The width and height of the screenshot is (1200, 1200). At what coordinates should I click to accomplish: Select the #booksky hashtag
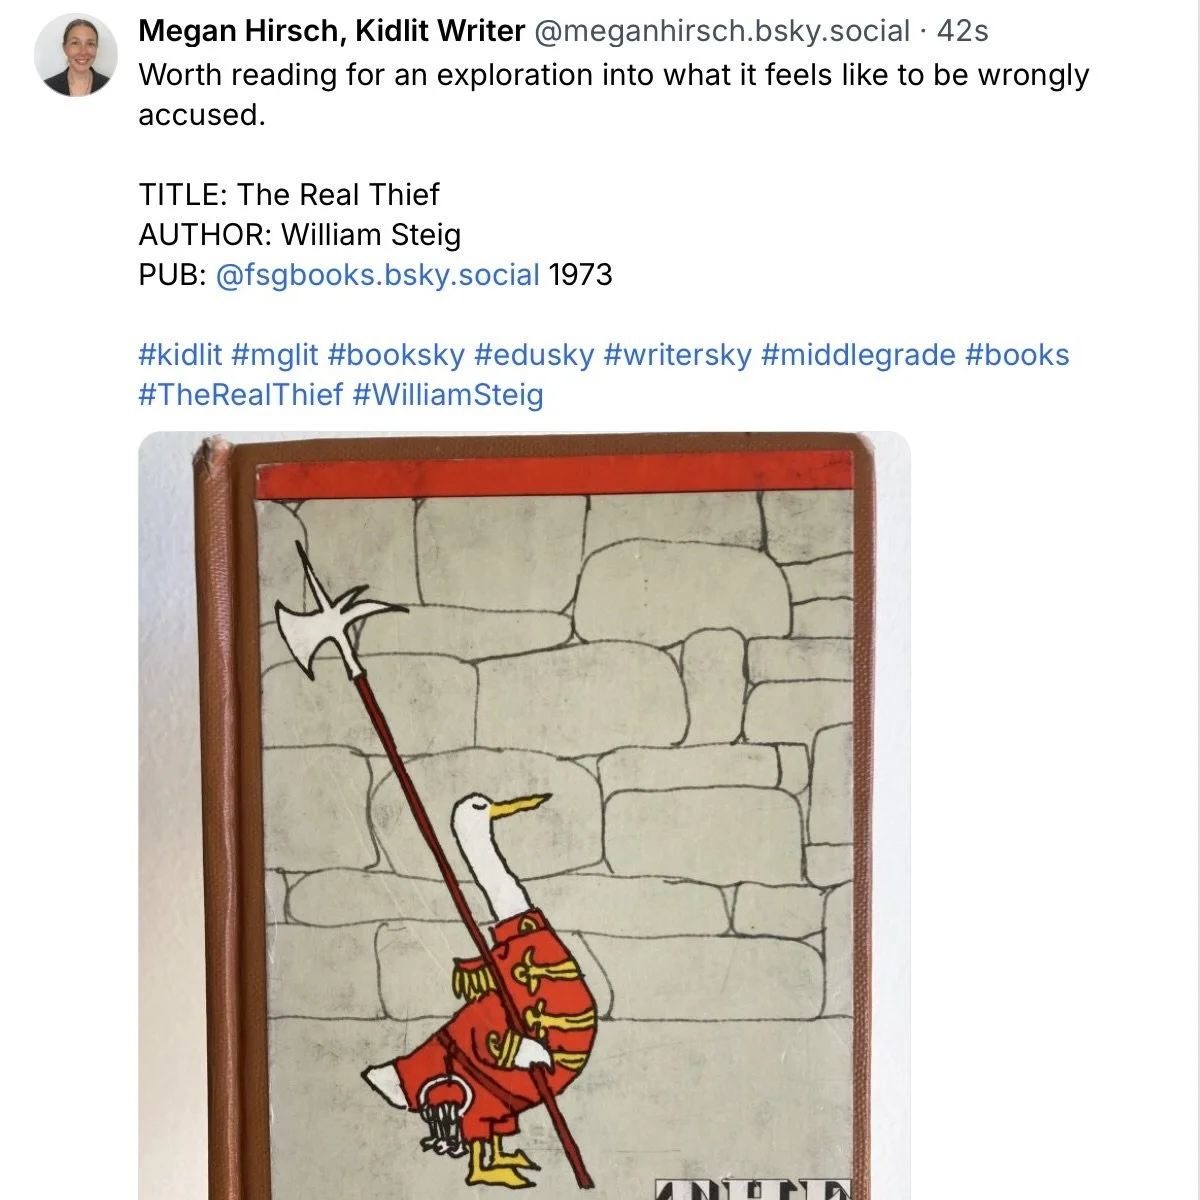pos(396,355)
